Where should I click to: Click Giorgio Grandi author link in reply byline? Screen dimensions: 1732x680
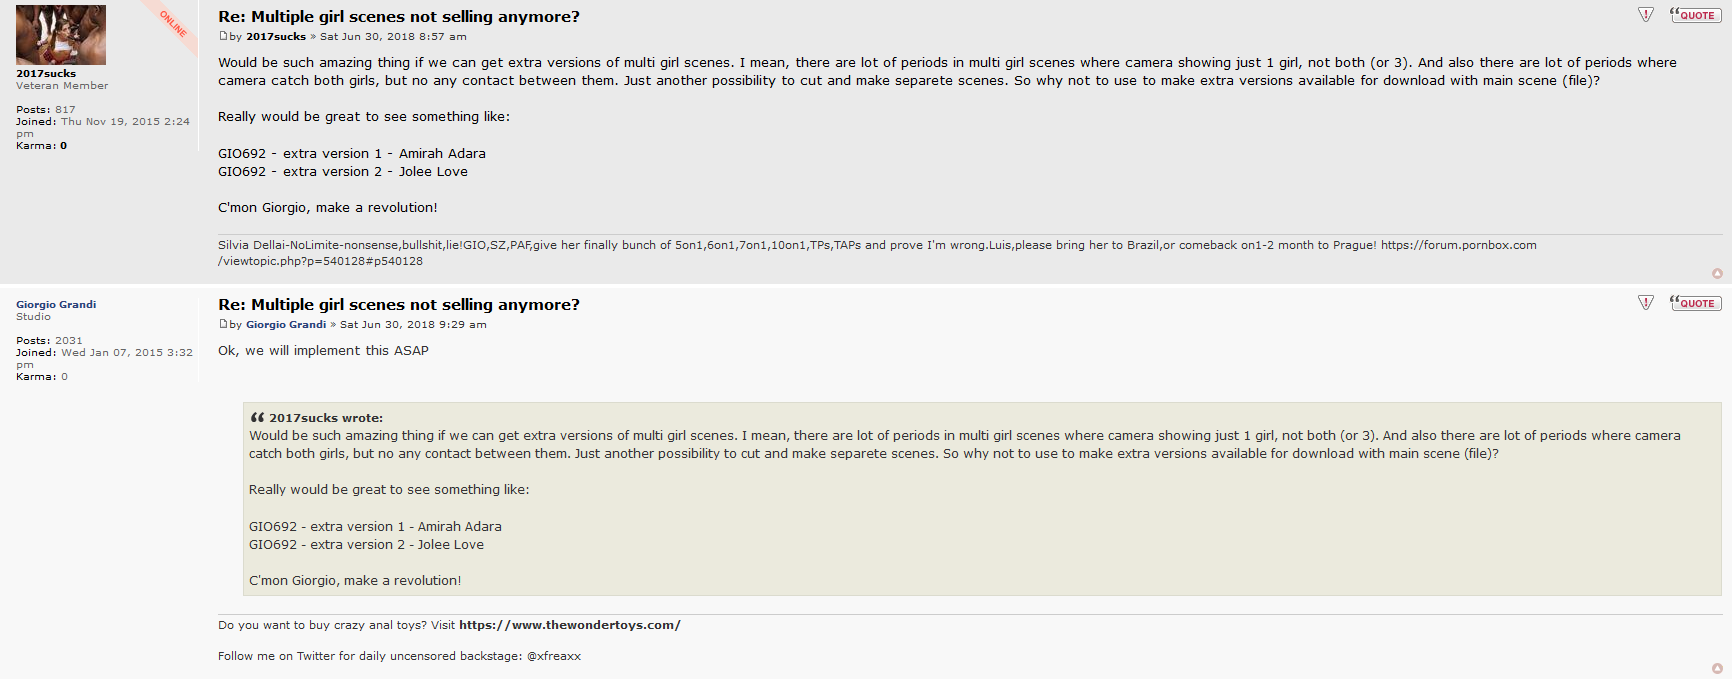tap(286, 325)
